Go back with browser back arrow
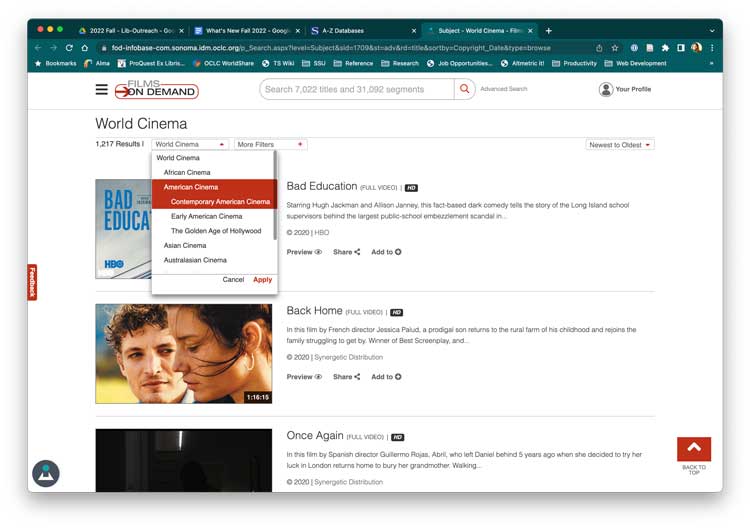 pyautogui.click(x=38, y=48)
